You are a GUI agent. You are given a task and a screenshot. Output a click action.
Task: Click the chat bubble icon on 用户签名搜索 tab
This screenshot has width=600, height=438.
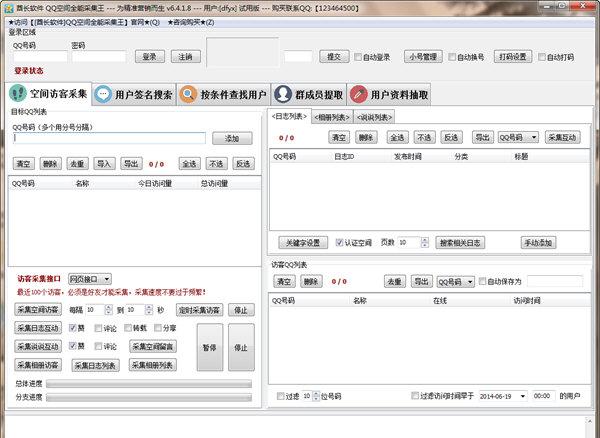point(103,94)
